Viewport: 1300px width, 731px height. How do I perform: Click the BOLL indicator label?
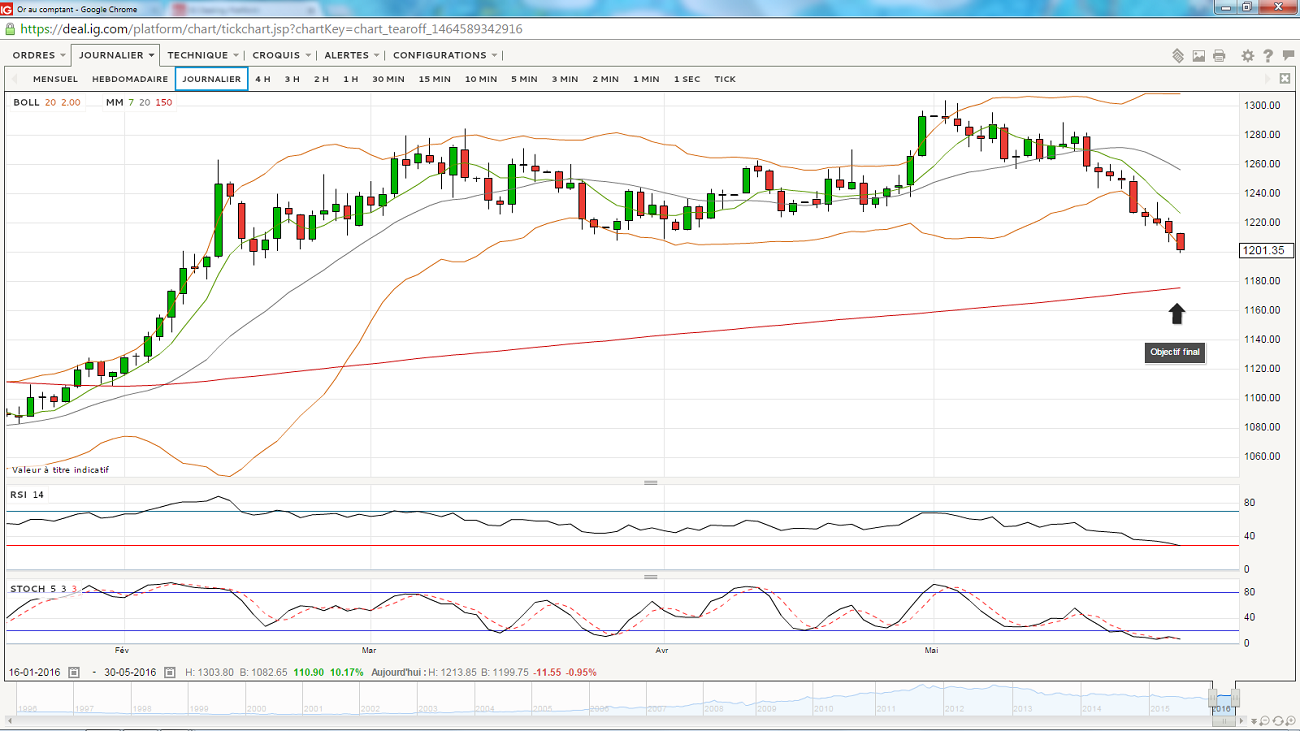coord(26,102)
